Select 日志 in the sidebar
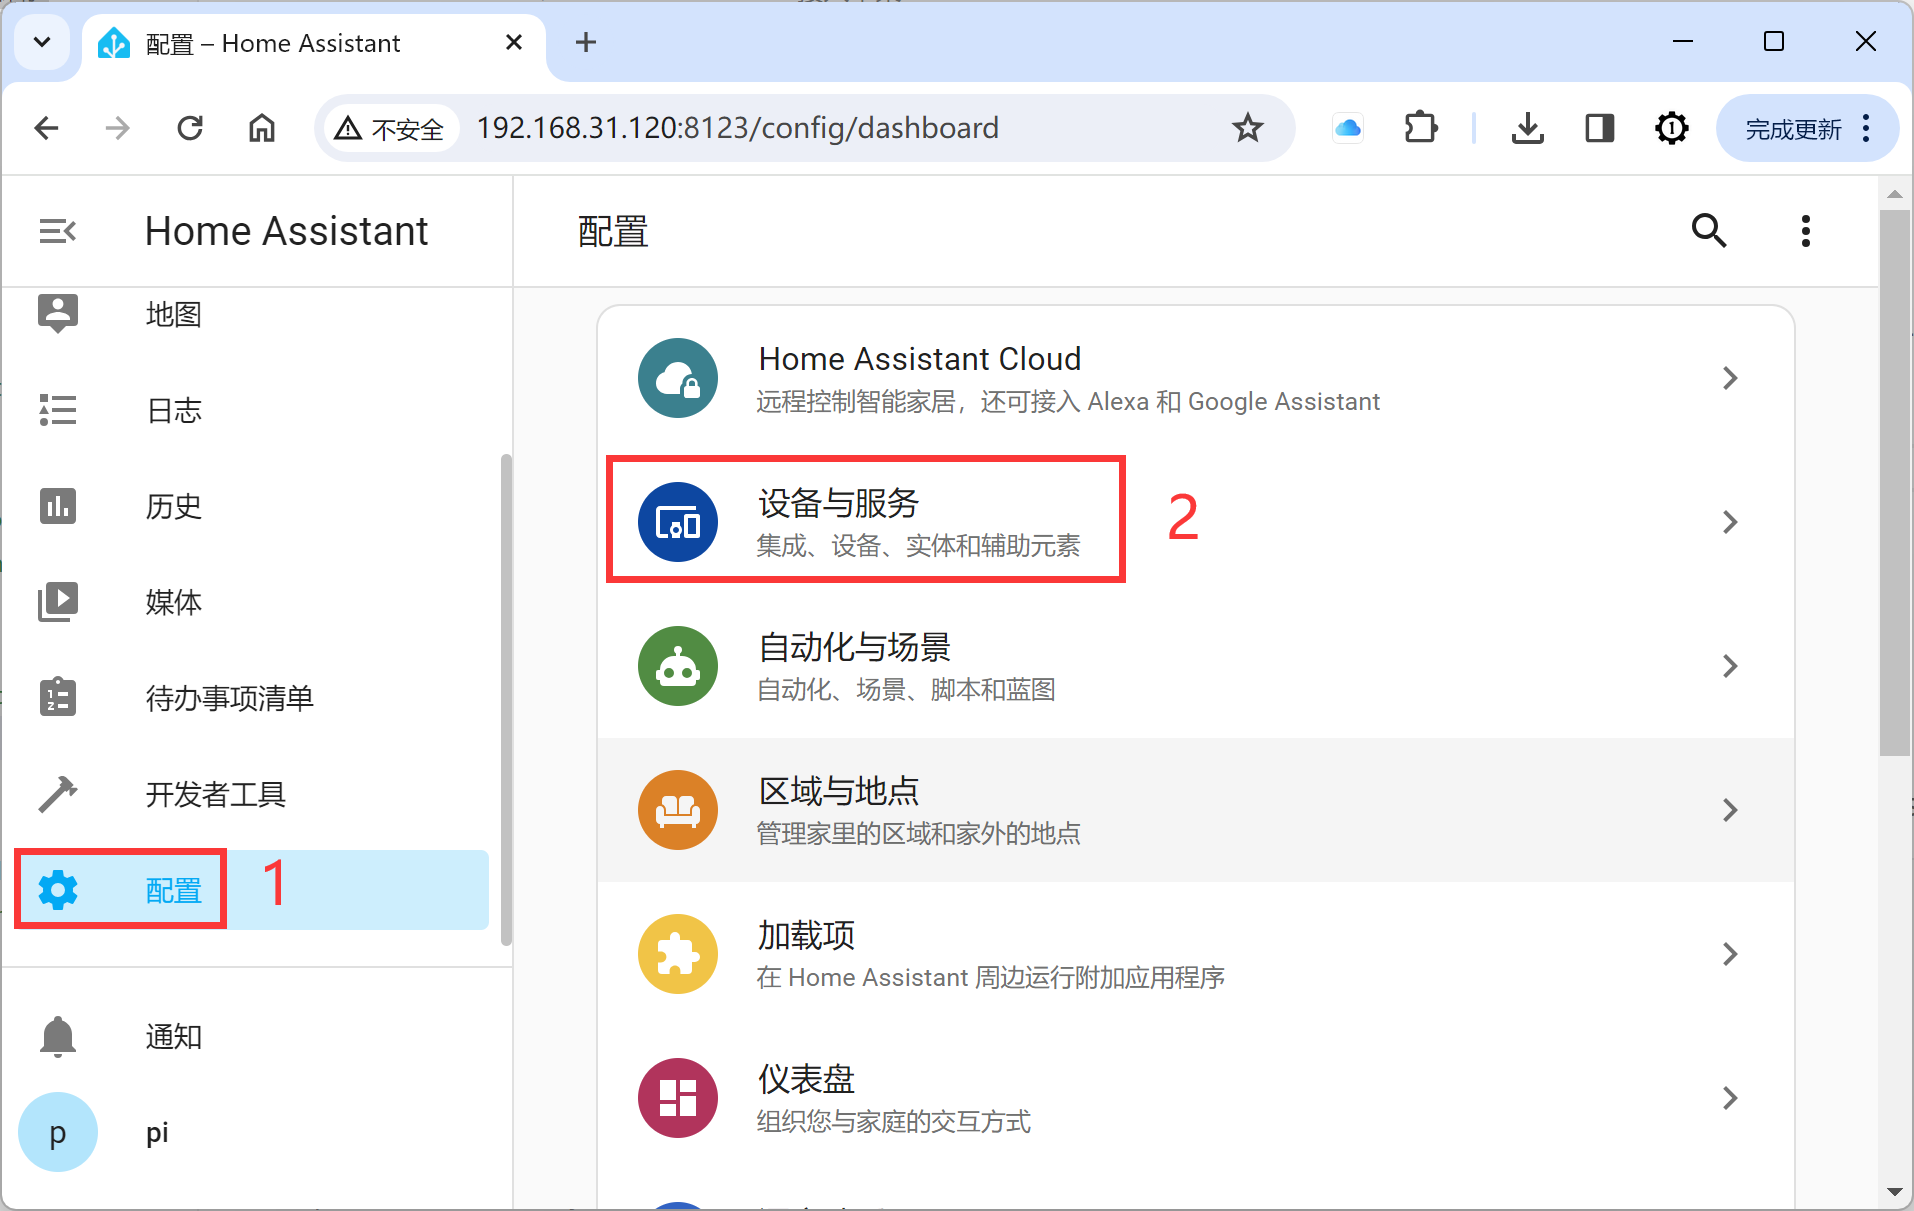 [173, 410]
